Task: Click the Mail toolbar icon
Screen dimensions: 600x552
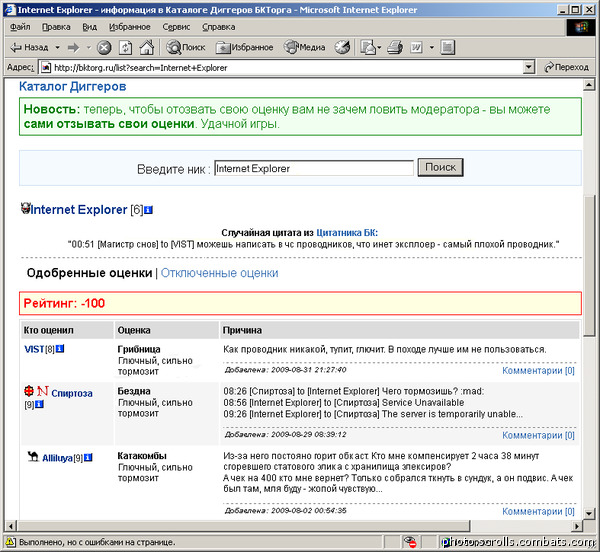Action: 367,47
